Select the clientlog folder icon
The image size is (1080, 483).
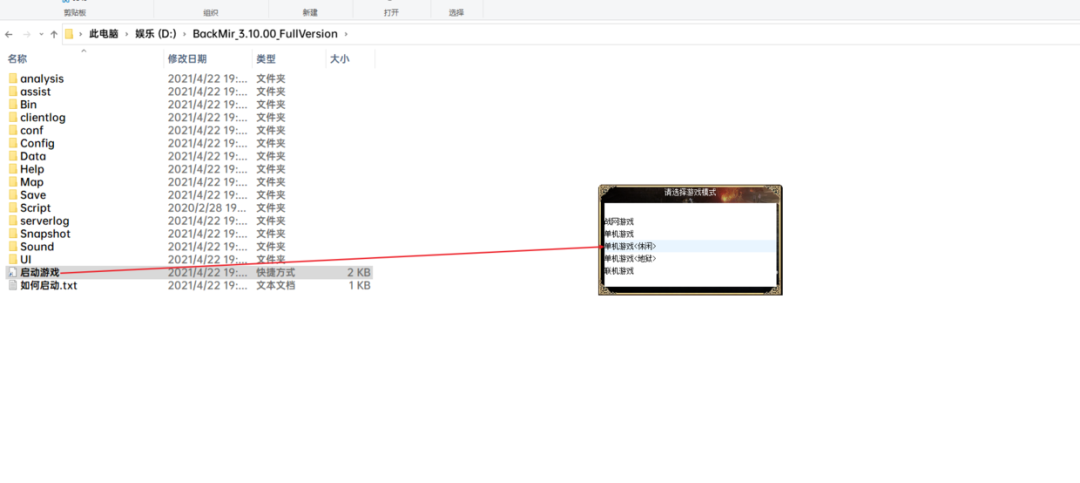[13, 117]
